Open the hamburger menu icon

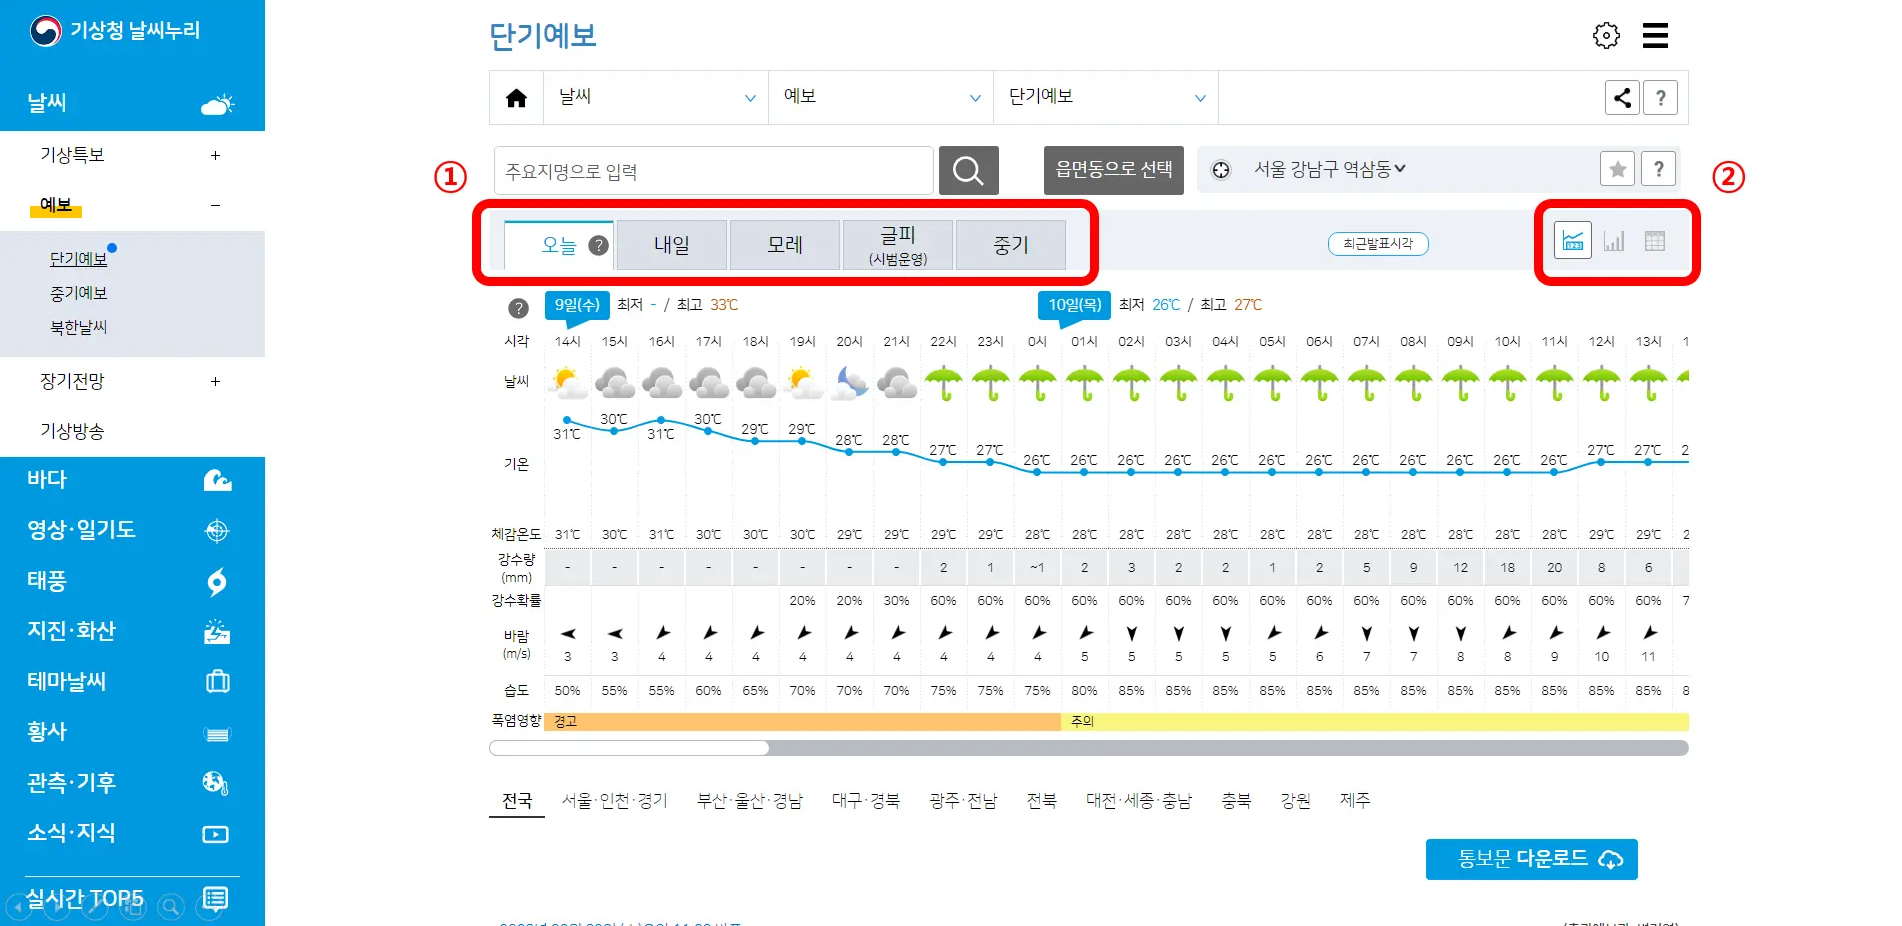click(x=1656, y=35)
